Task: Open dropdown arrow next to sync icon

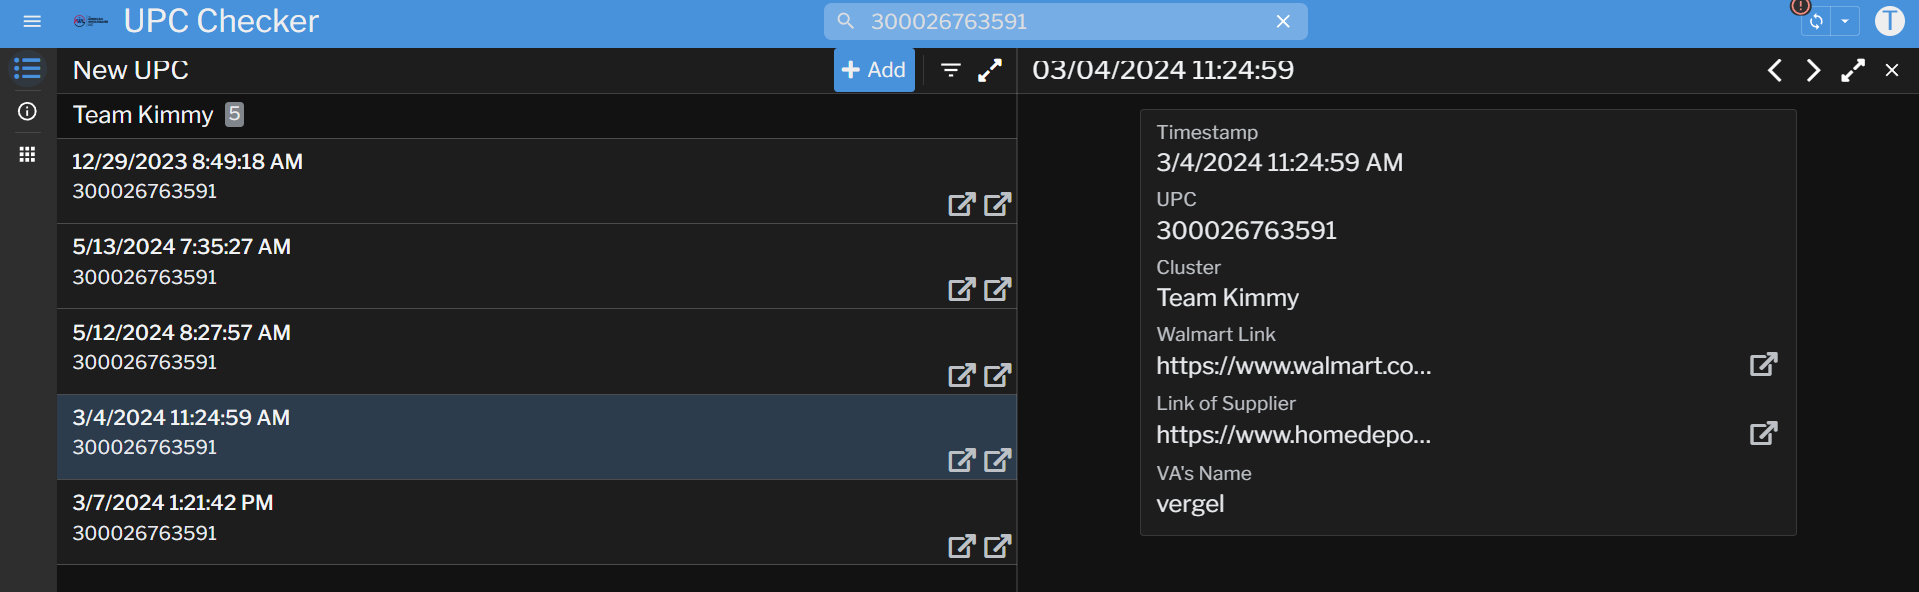Action: (1845, 21)
